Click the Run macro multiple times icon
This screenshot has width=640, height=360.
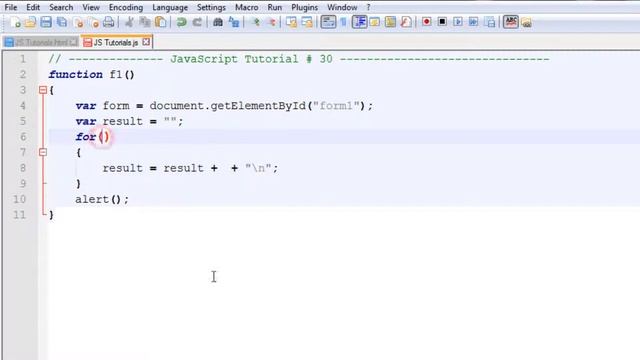[473, 22]
